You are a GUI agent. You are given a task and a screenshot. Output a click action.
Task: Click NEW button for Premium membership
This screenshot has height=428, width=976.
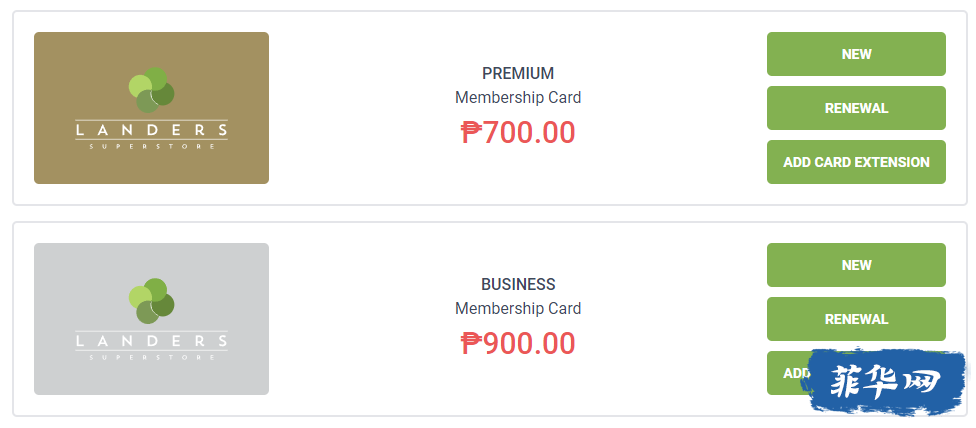[x=856, y=54]
